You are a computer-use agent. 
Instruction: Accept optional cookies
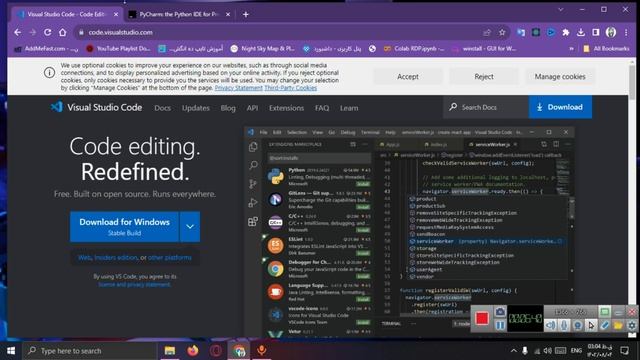tap(408, 76)
